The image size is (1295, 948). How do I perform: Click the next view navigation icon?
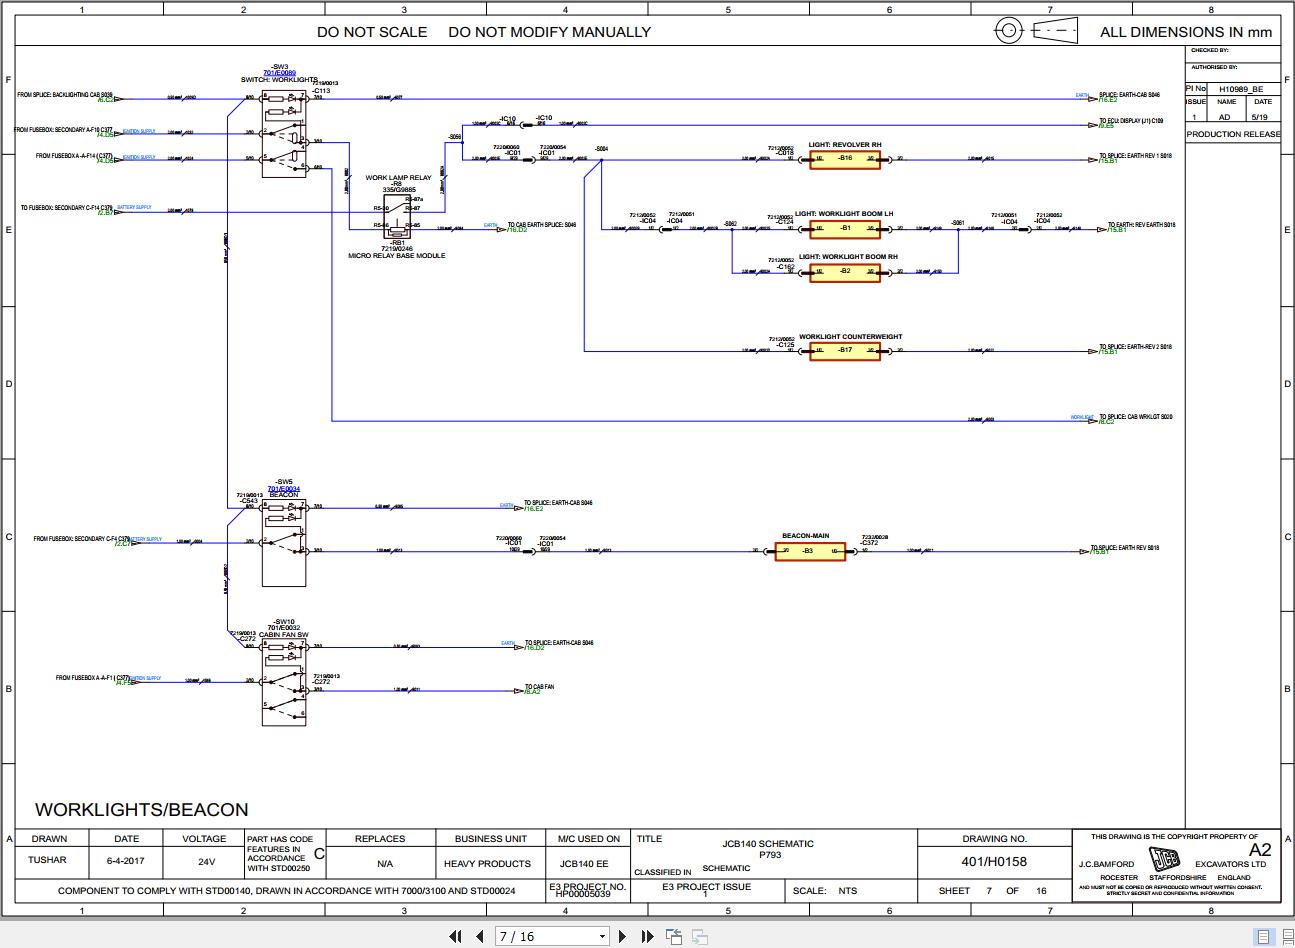(x=700, y=936)
